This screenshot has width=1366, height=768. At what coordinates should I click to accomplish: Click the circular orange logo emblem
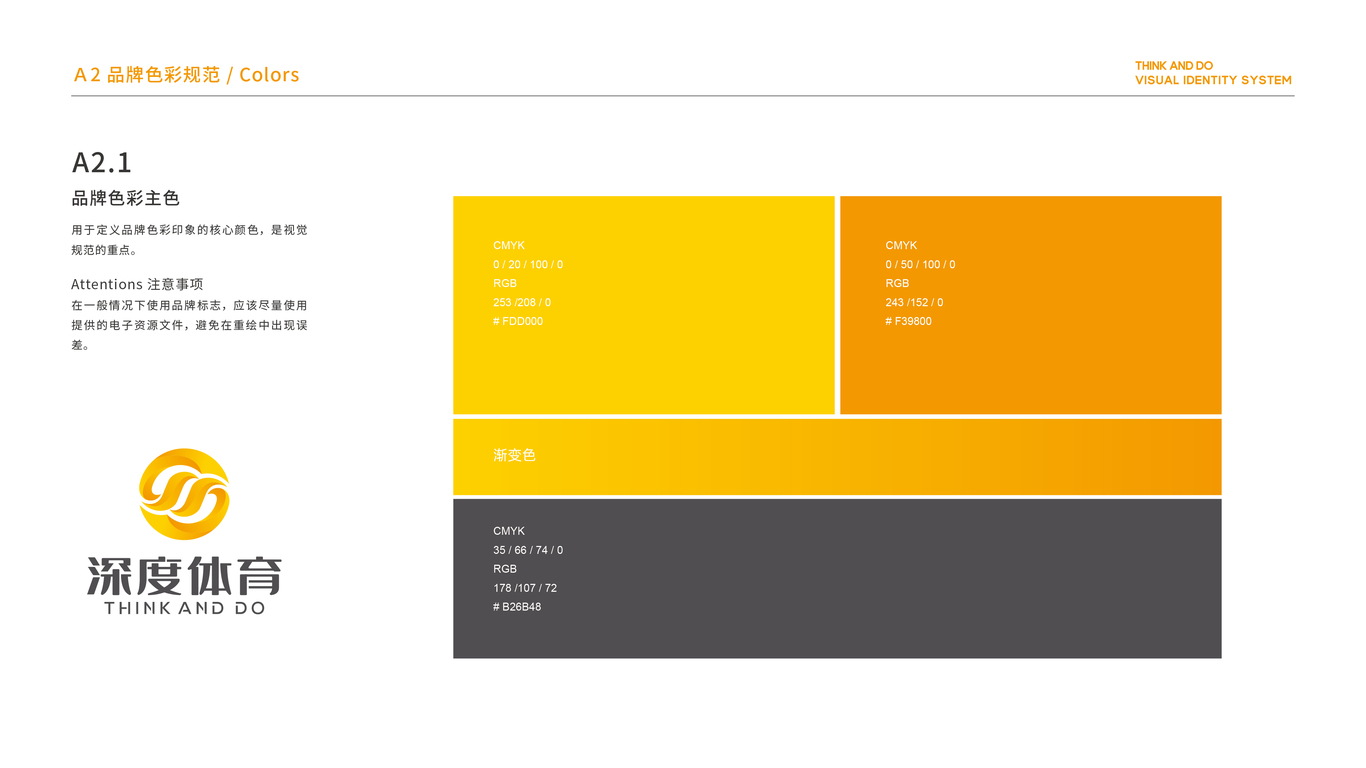pos(184,494)
